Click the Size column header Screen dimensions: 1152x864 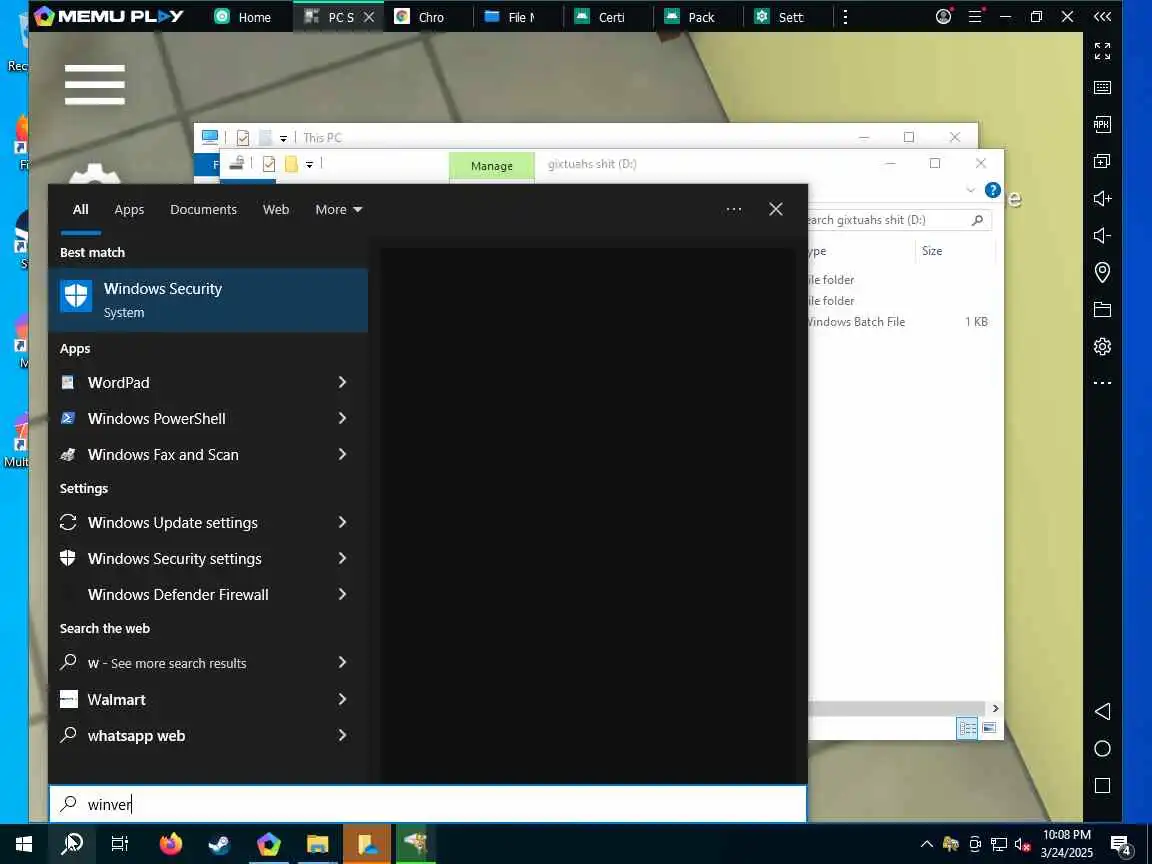(932, 251)
